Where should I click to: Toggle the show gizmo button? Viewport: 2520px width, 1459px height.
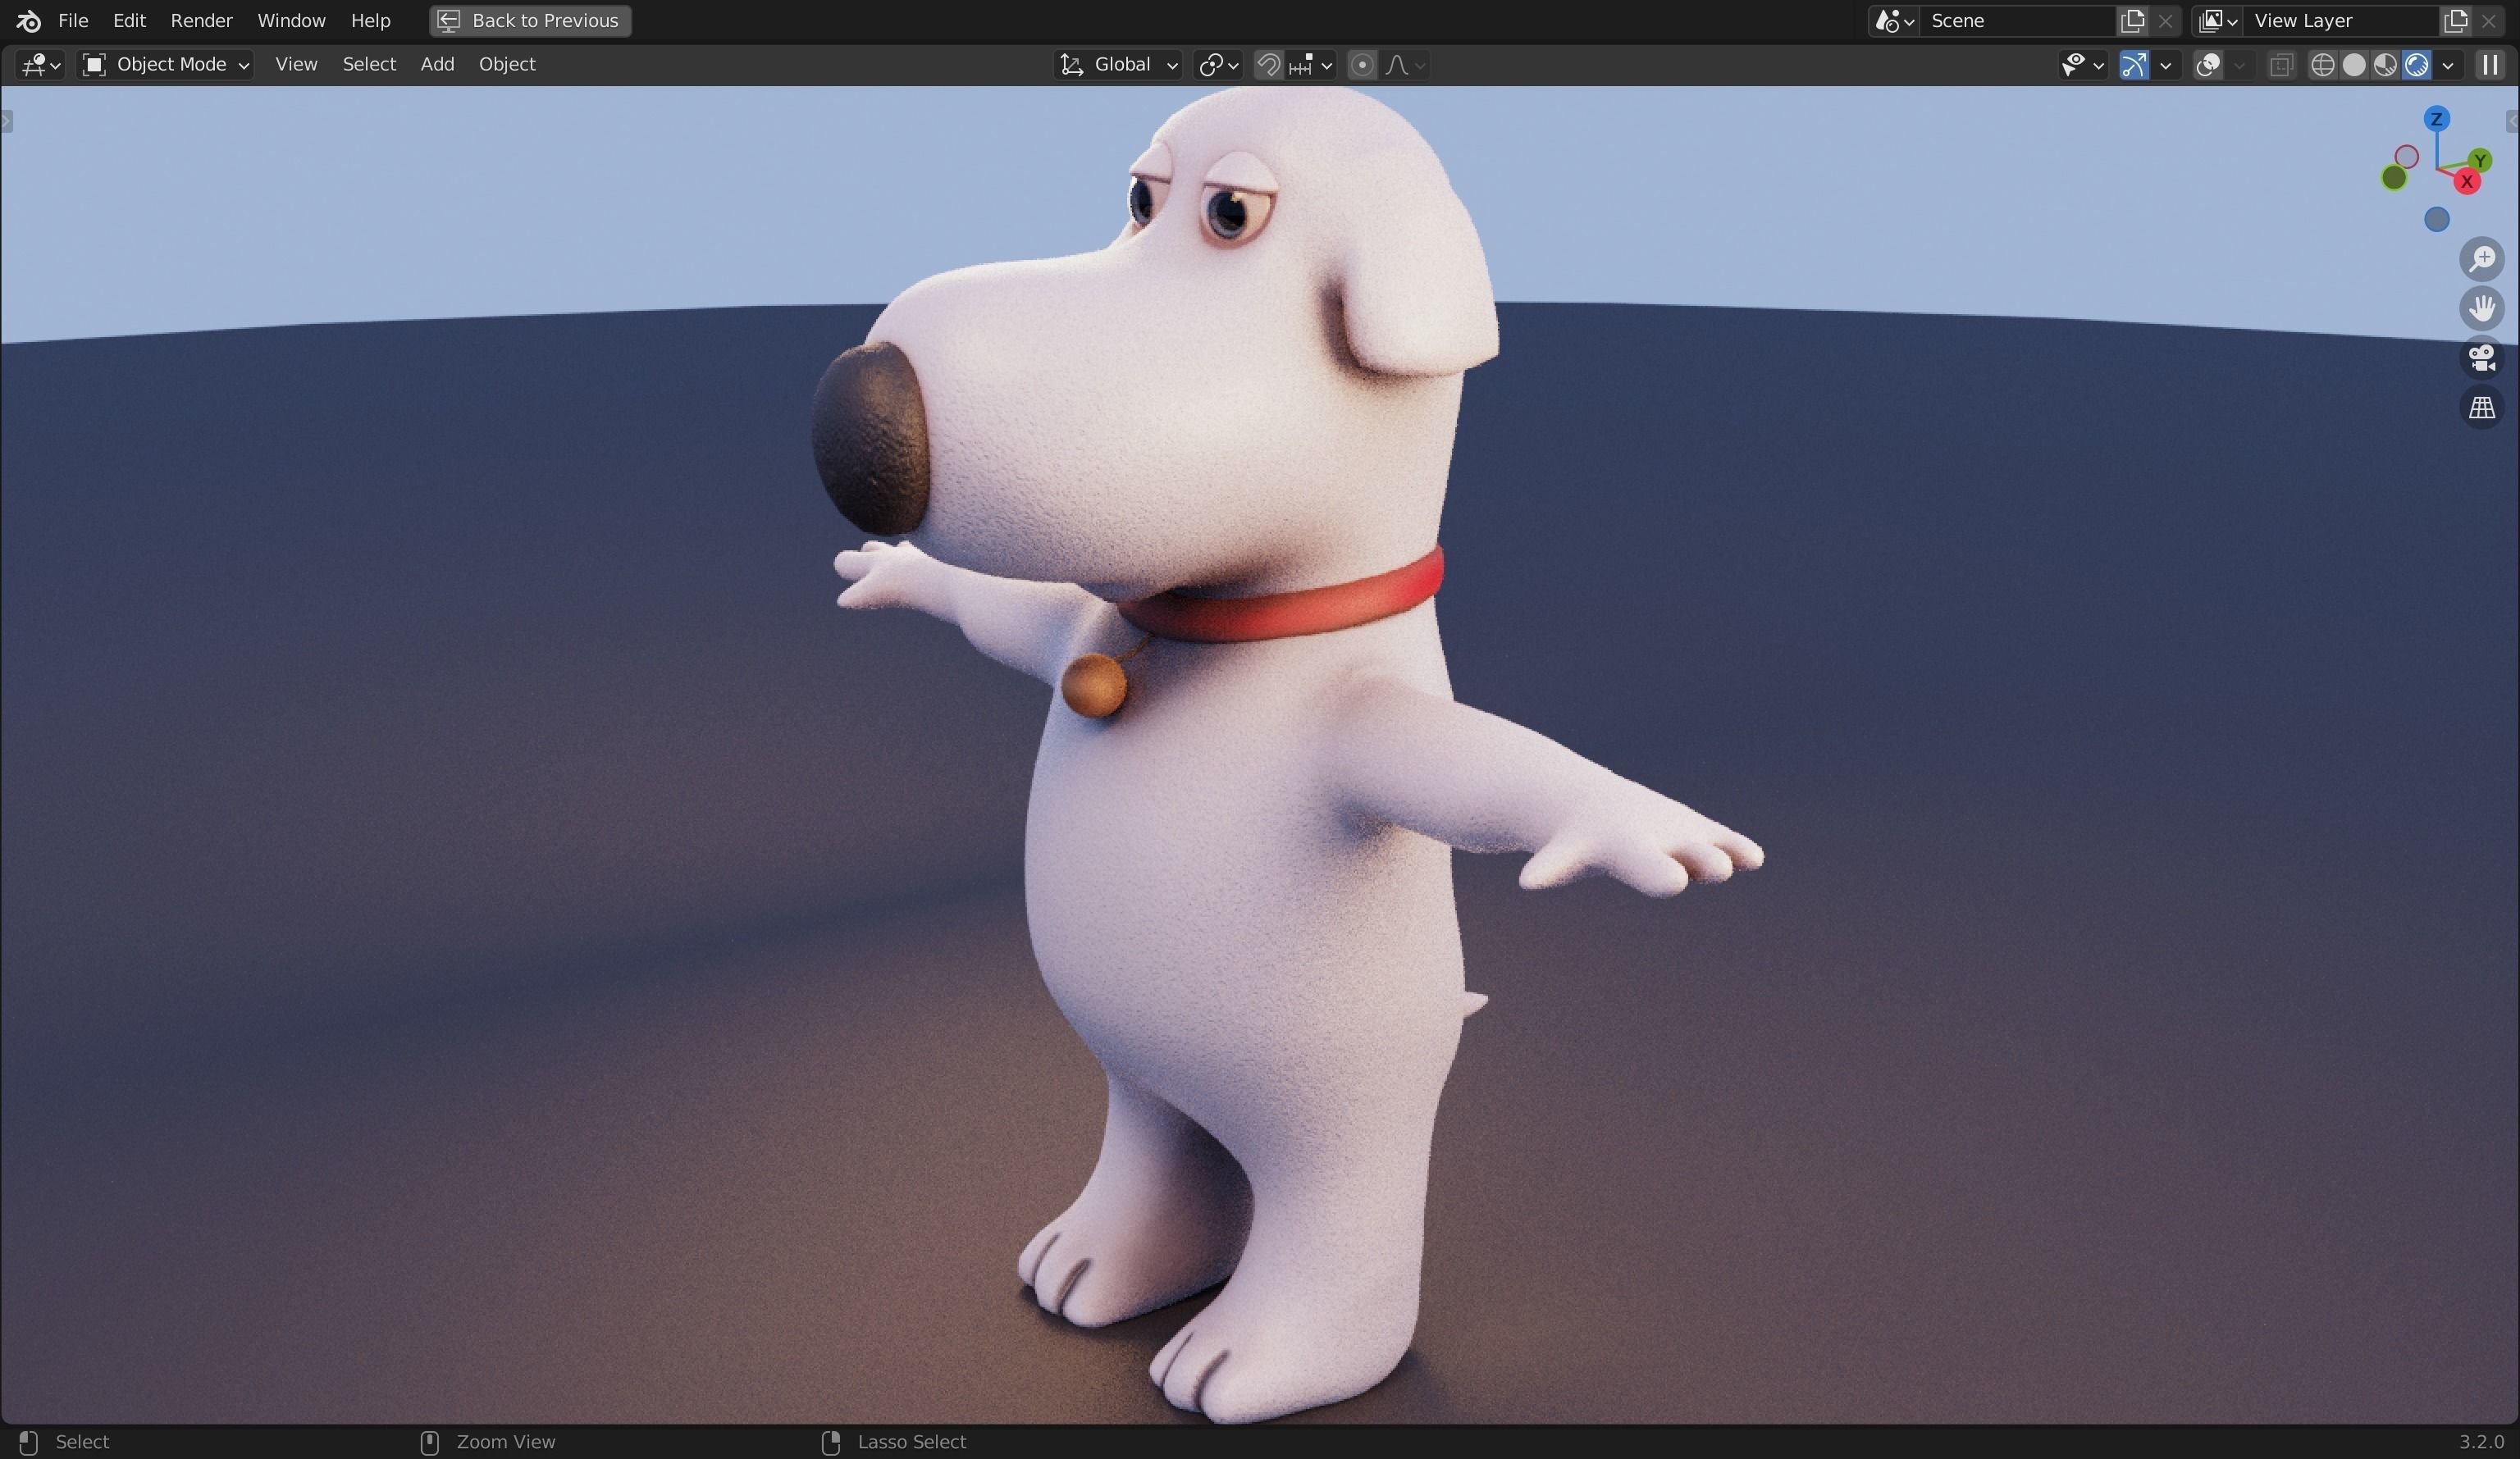point(2134,65)
